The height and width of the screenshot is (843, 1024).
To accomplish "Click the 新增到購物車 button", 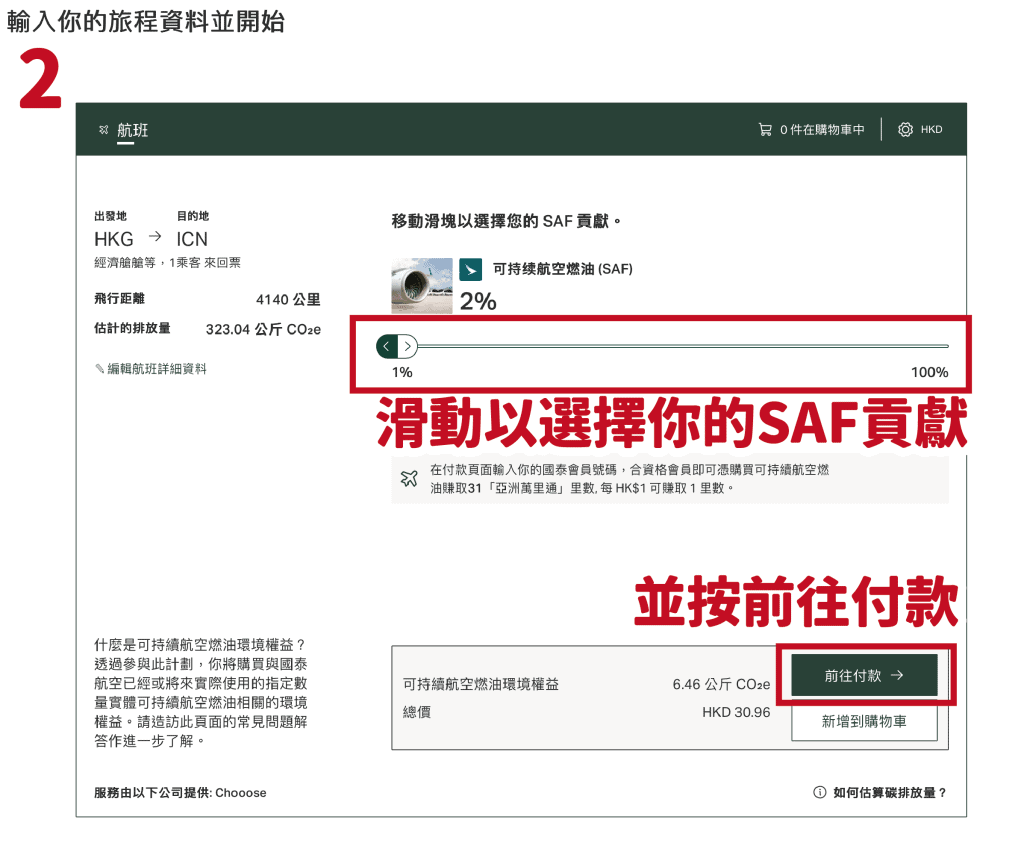I will [864, 721].
